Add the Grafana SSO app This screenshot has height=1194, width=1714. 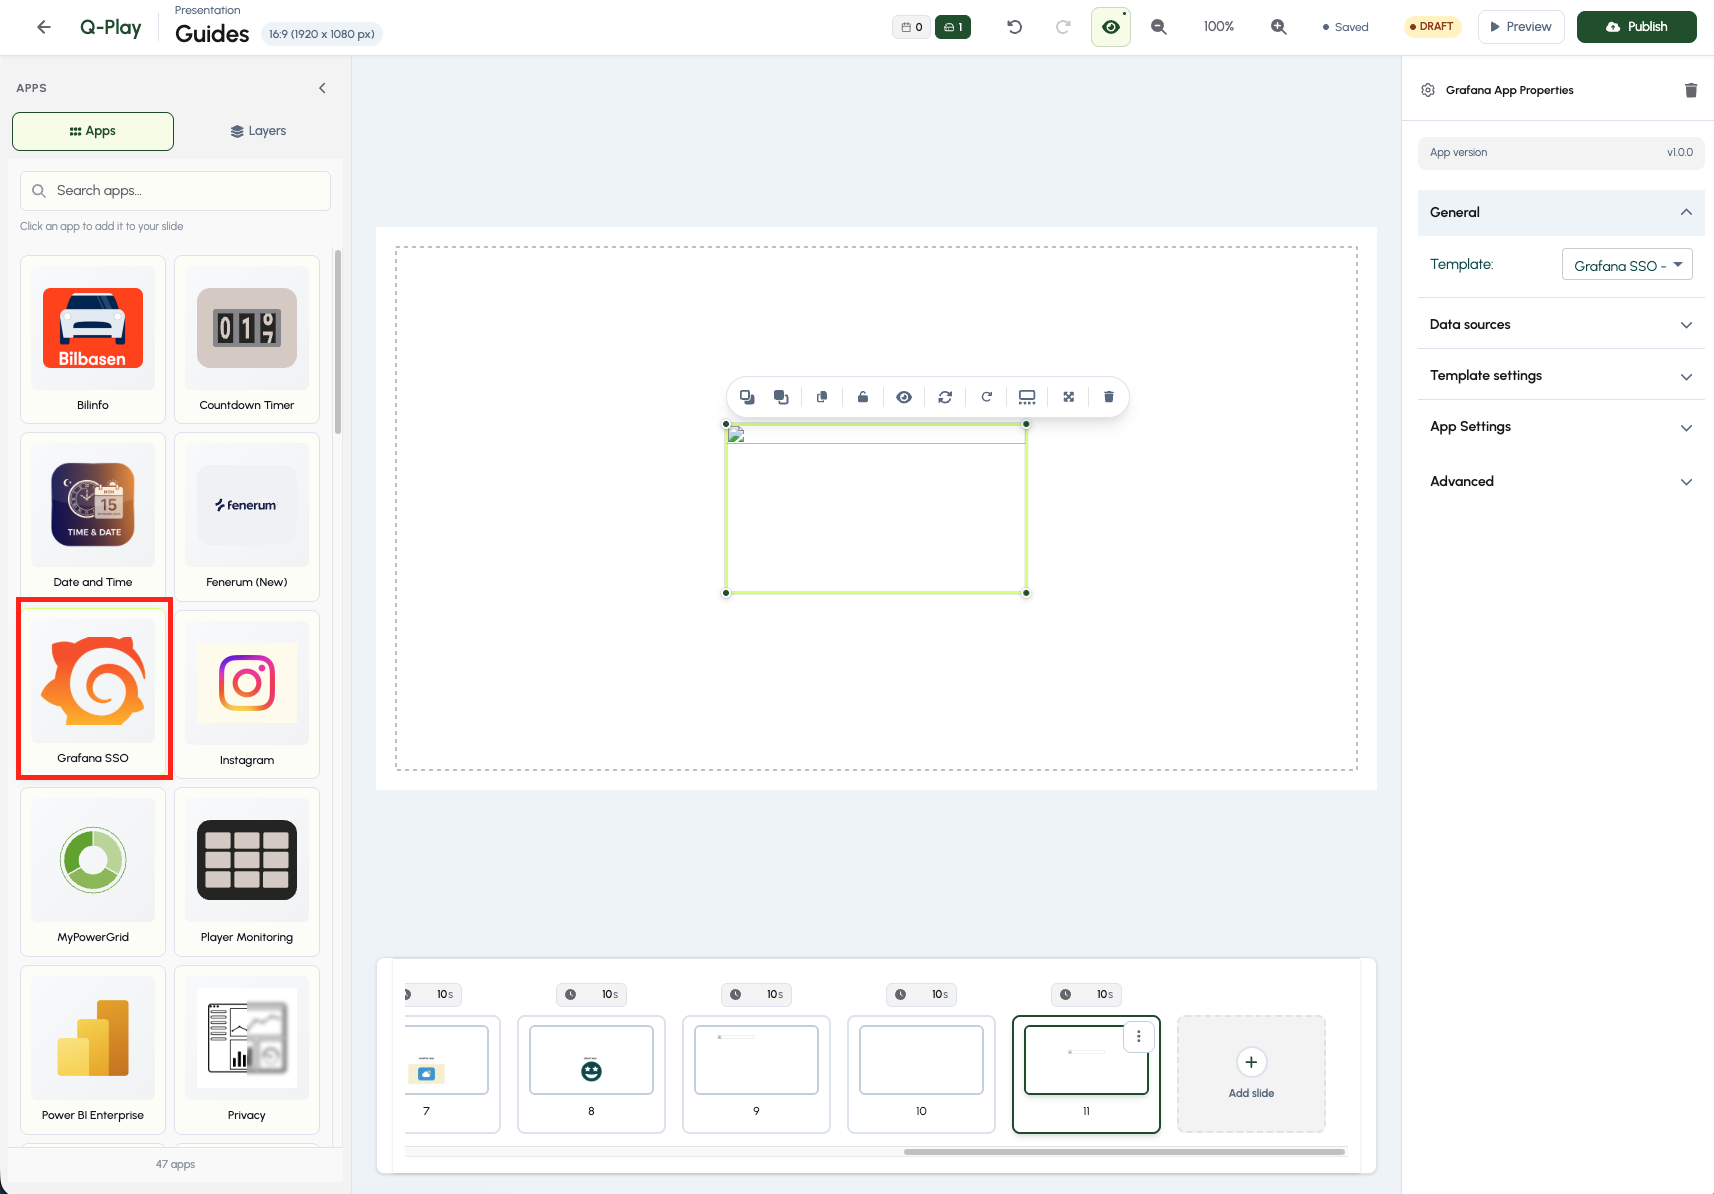click(93, 692)
